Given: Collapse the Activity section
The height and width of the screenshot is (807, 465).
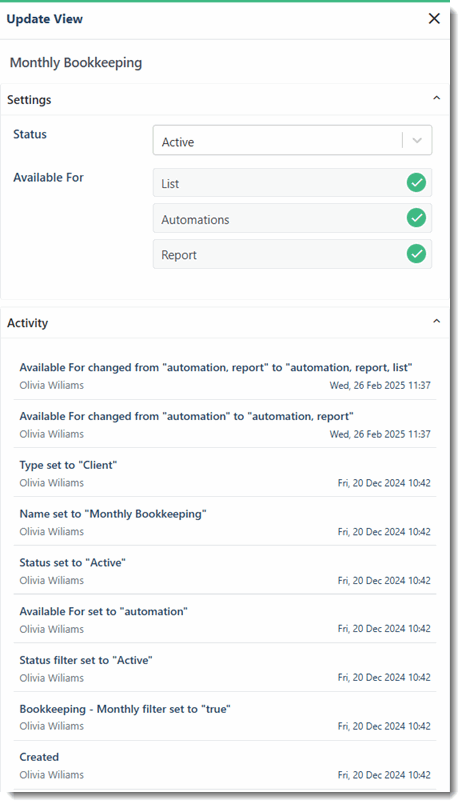Looking at the screenshot, I should (x=437, y=322).
